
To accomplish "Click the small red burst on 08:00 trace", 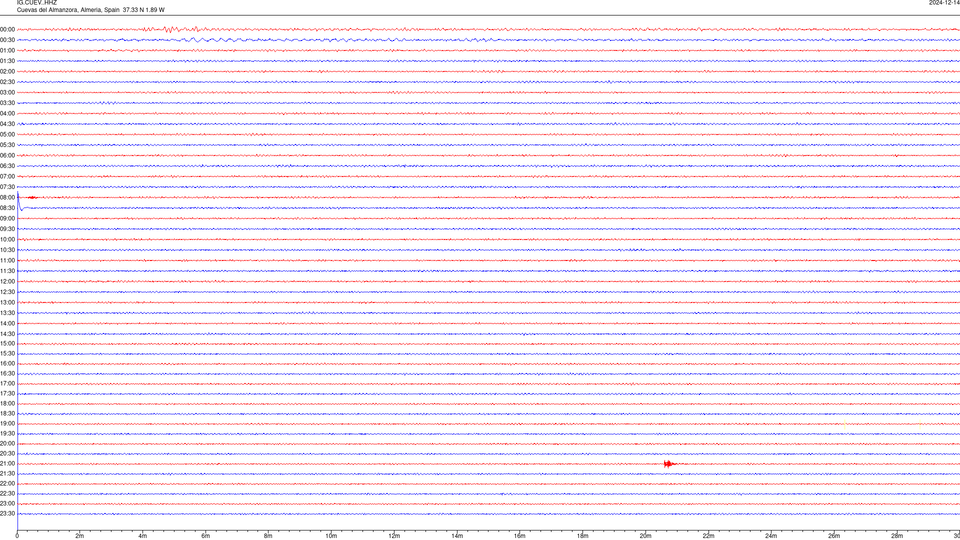I will point(32,198).
